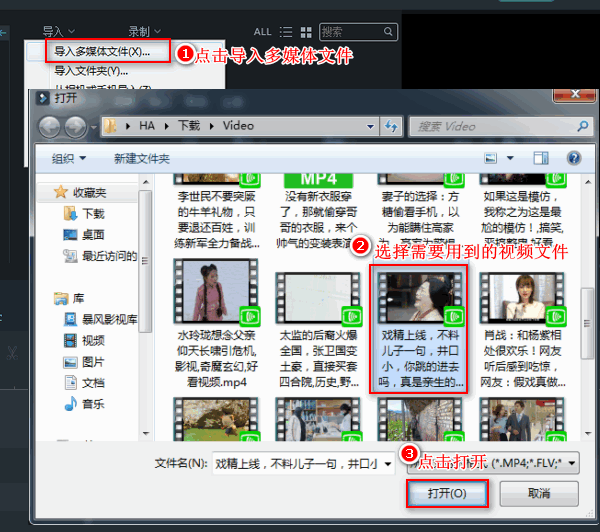Image resolution: width=600 pixels, height=532 pixels.
Task: Switch media library to list view
Action: (x=286, y=32)
